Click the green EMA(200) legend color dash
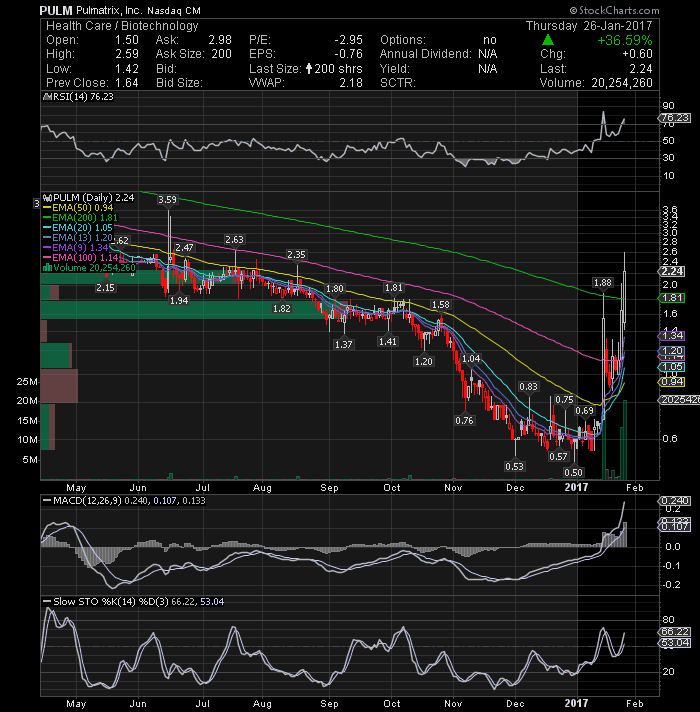This screenshot has height=712, width=700. point(47,218)
